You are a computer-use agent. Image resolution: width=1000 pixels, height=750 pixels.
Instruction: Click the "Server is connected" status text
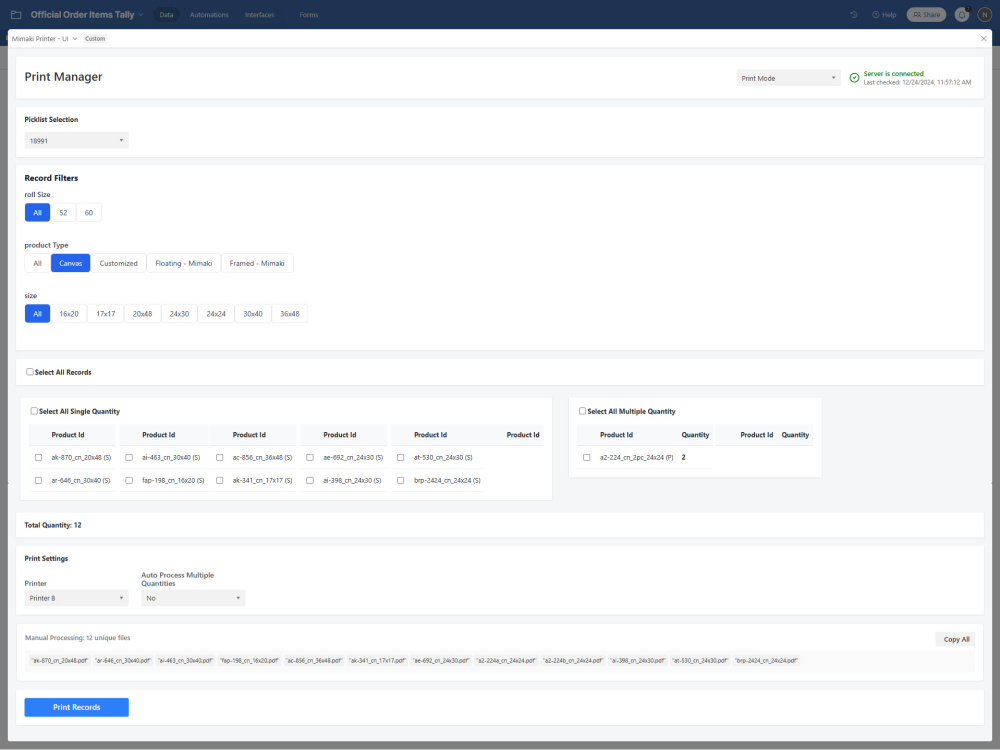pyautogui.click(x=893, y=73)
